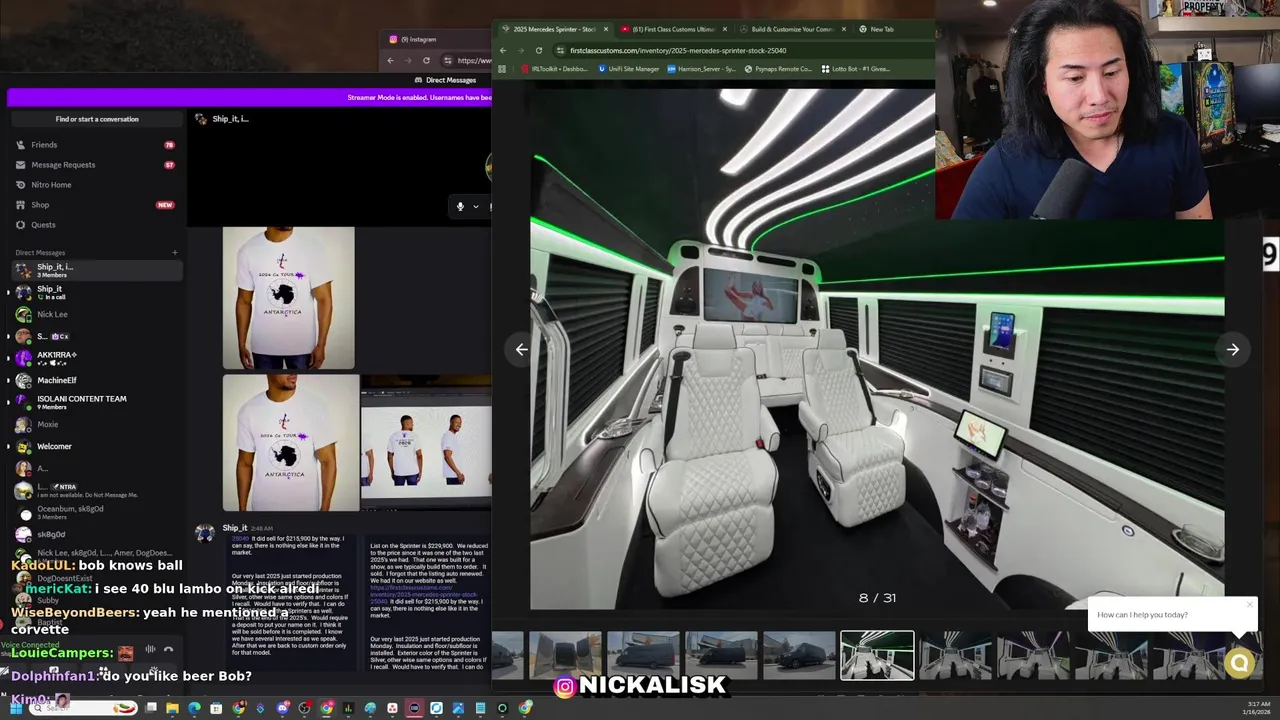
Task: Toggle Discord call microphone mute
Action: (x=460, y=207)
